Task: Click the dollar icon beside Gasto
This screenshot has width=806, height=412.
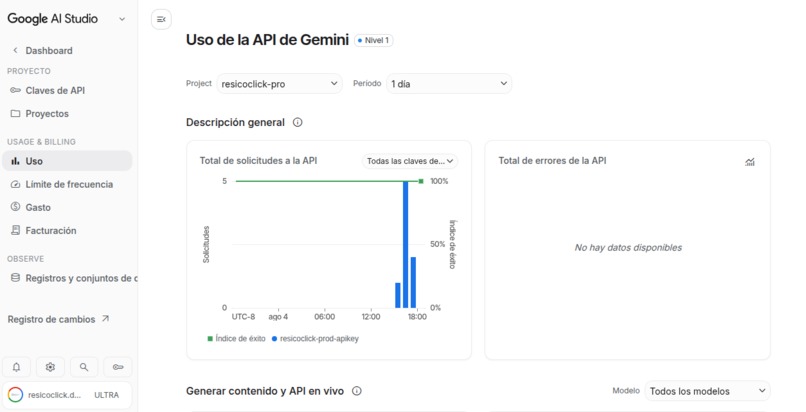Action: (15, 207)
